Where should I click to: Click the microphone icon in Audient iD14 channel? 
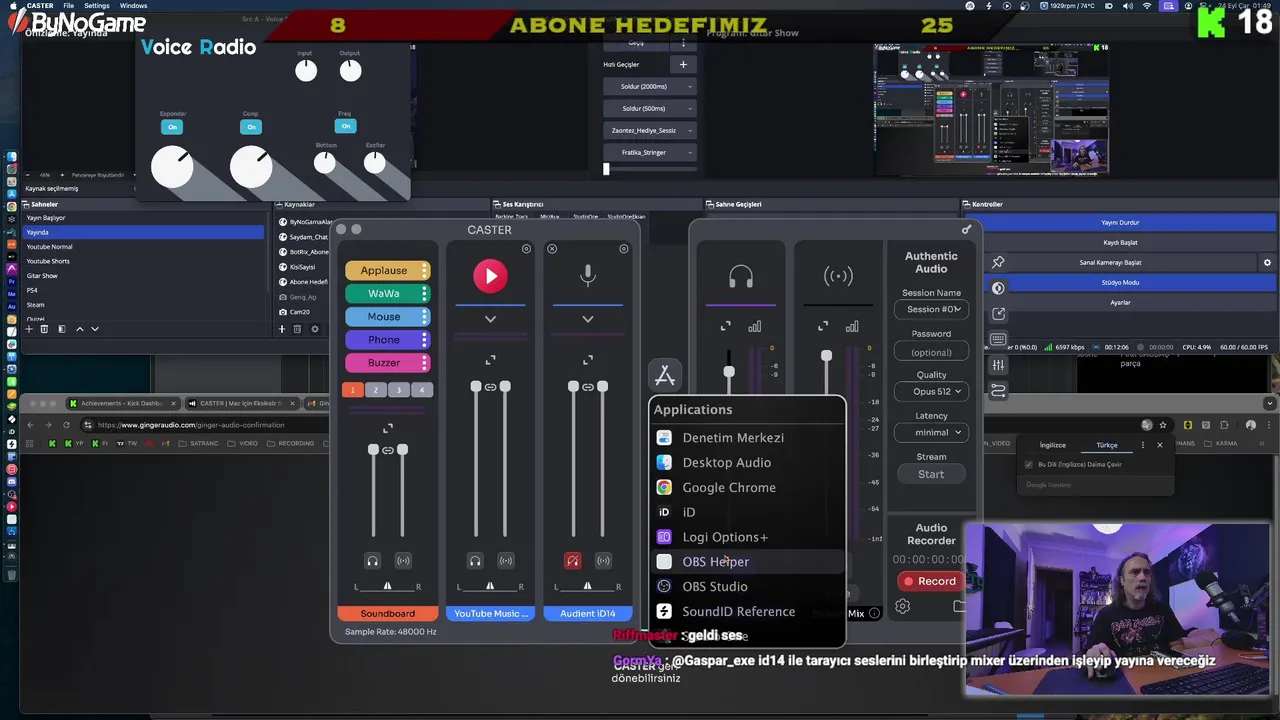coord(588,276)
